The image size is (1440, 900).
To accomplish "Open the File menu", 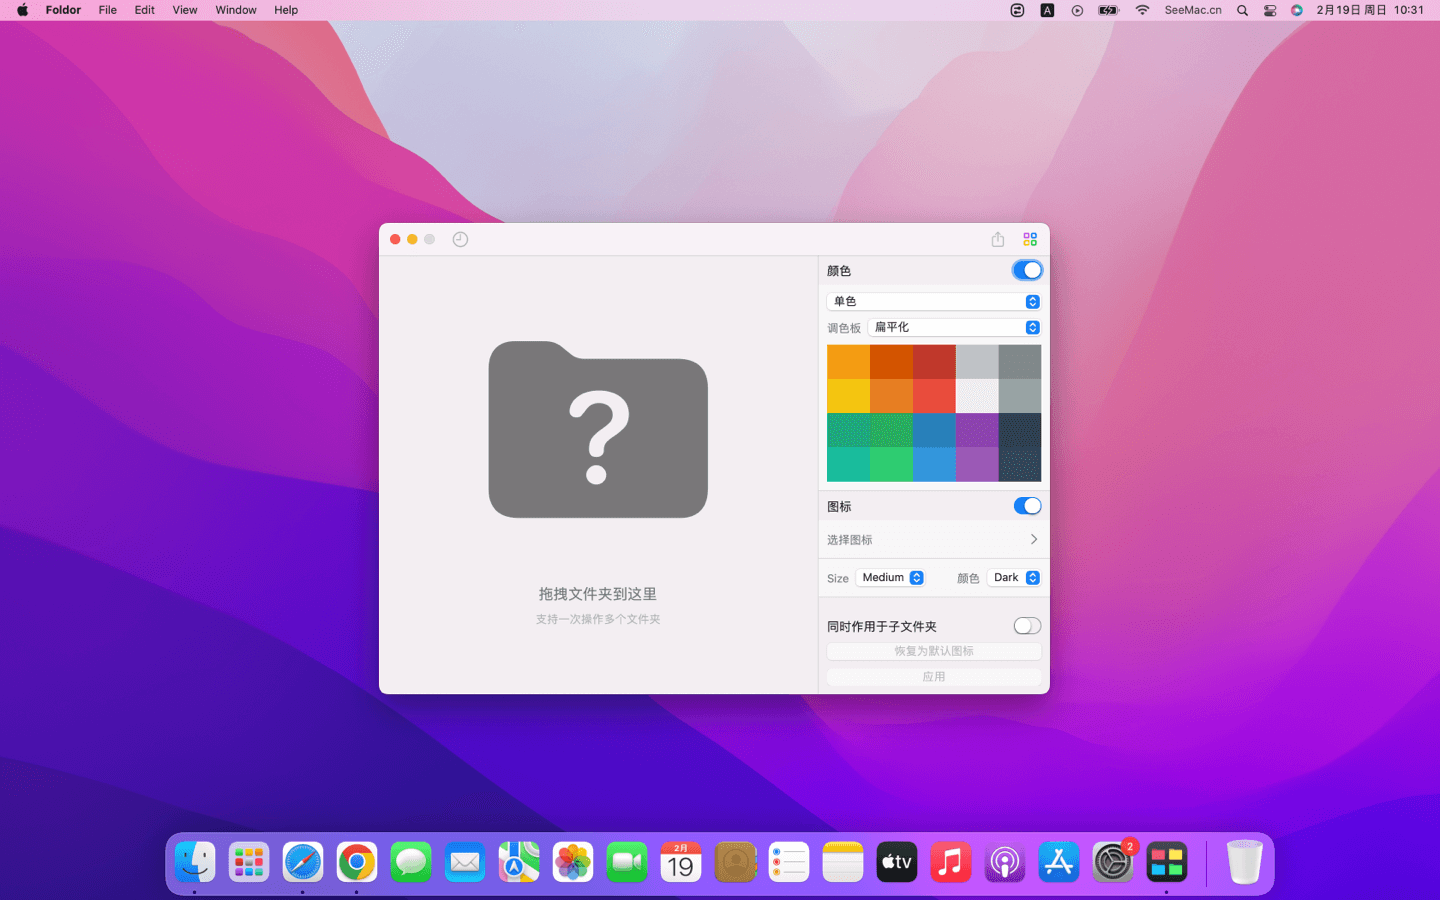I will pyautogui.click(x=107, y=10).
